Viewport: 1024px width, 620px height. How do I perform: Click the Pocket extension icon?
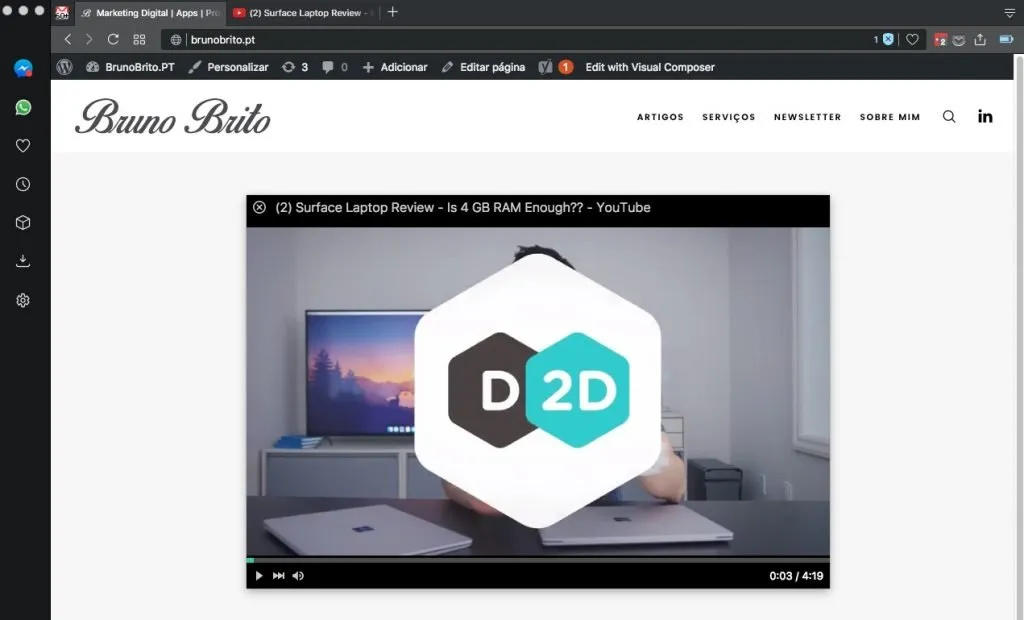(x=959, y=40)
